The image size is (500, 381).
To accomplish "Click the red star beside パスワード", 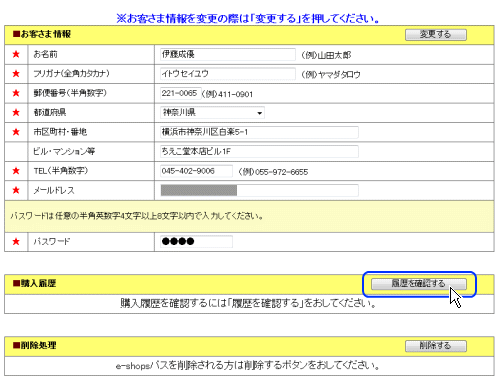I will pyautogui.click(x=16, y=241).
